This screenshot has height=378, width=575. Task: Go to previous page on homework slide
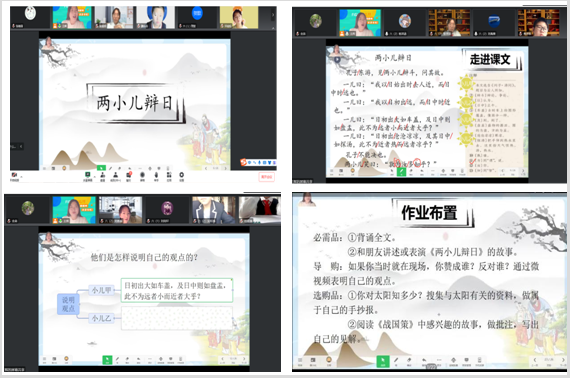(x=535, y=360)
